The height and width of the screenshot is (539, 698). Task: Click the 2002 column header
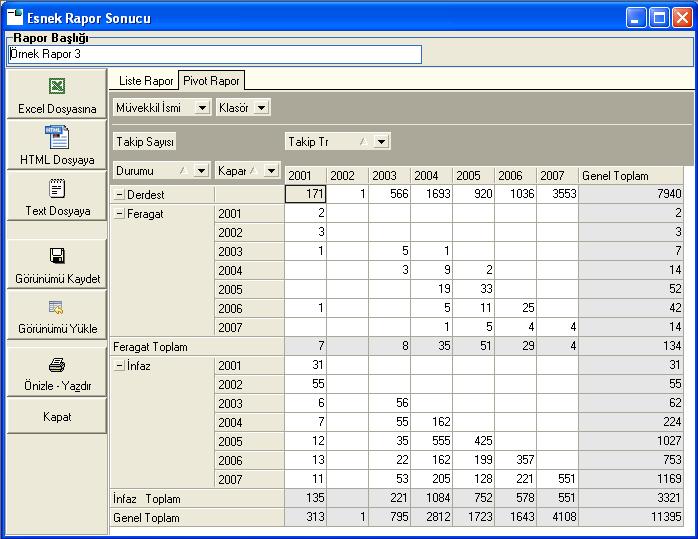347,175
